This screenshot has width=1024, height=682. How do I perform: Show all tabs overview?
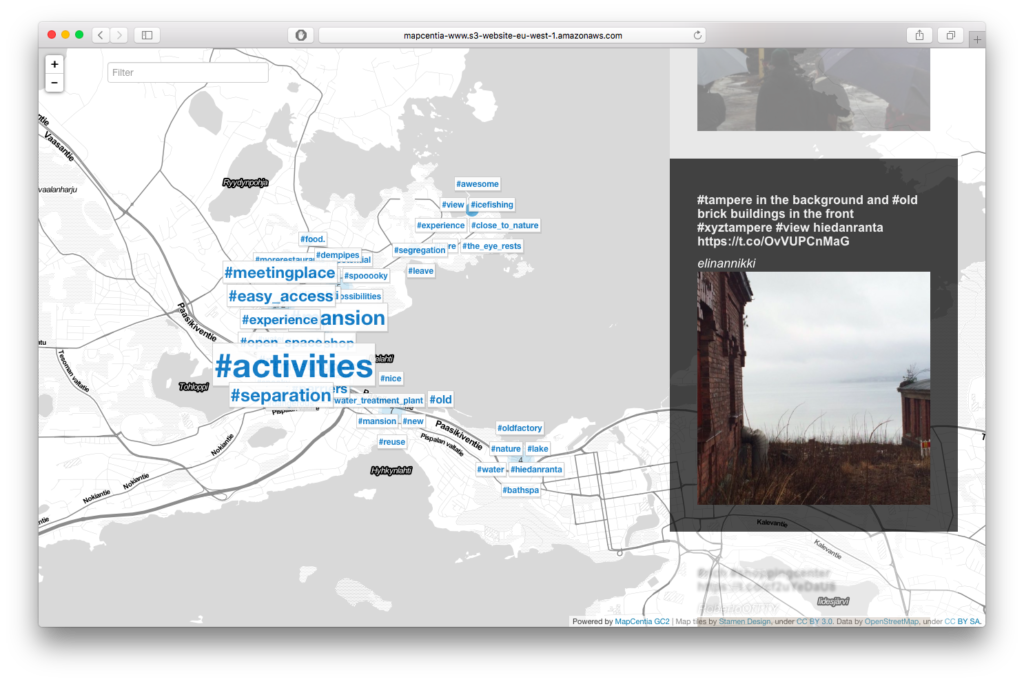pos(951,35)
